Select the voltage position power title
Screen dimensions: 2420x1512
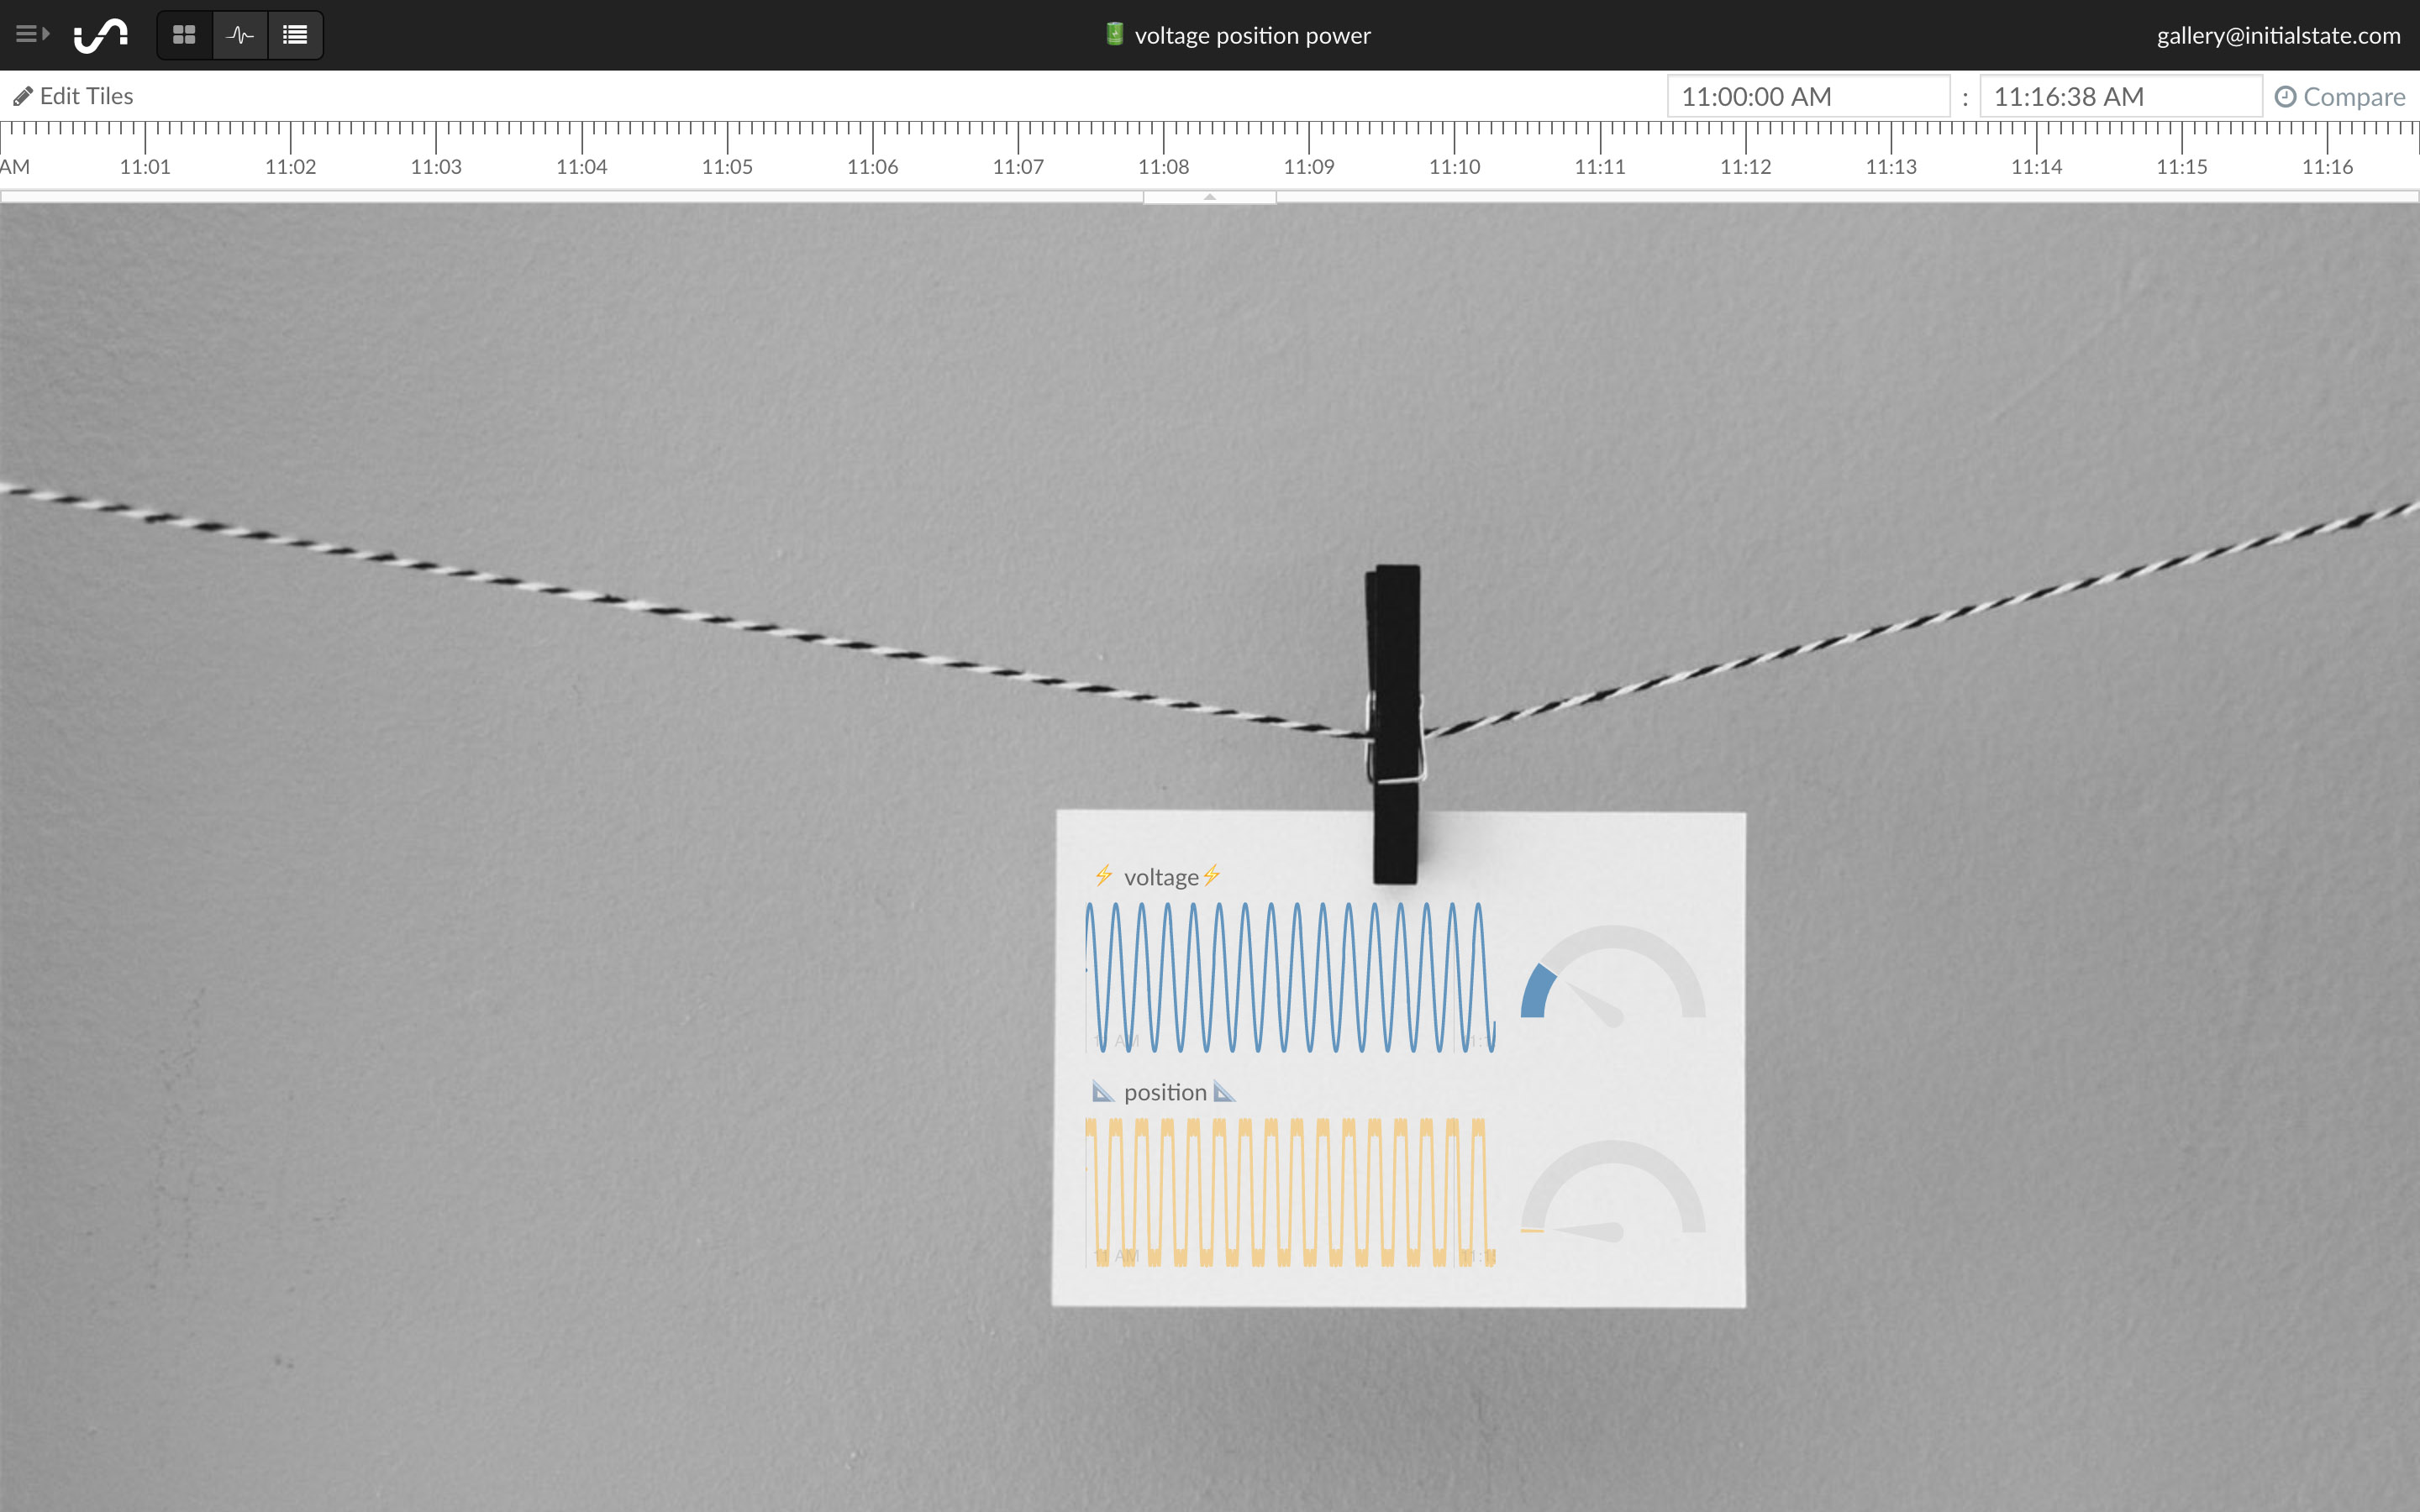(1253, 34)
